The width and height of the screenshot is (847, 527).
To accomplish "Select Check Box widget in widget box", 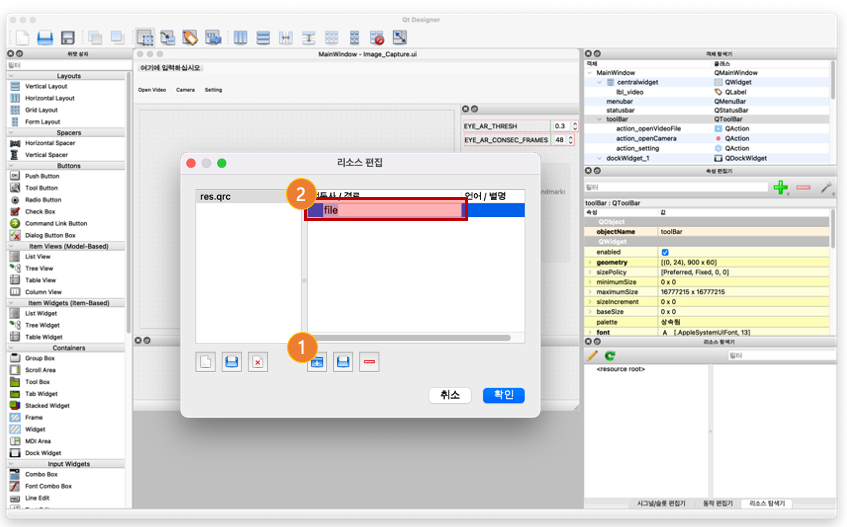I will coord(40,212).
